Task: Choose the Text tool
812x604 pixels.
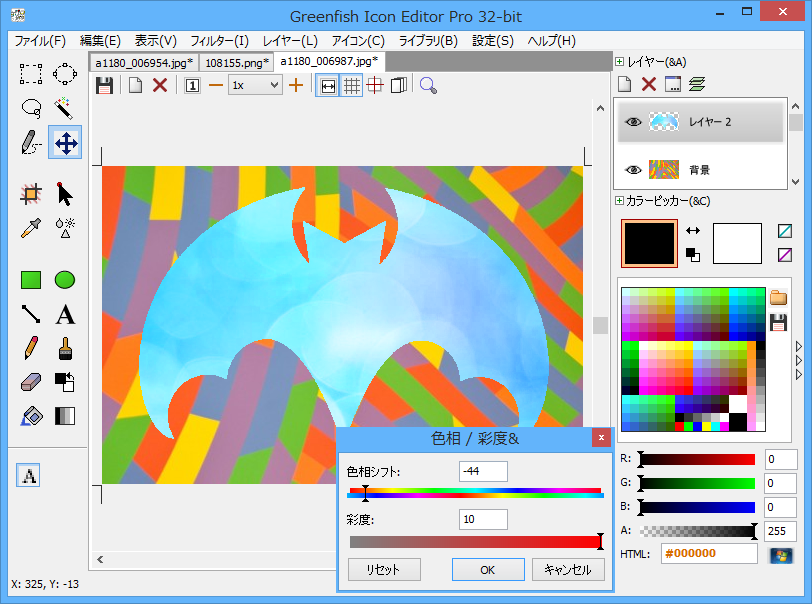Action: point(65,315)
